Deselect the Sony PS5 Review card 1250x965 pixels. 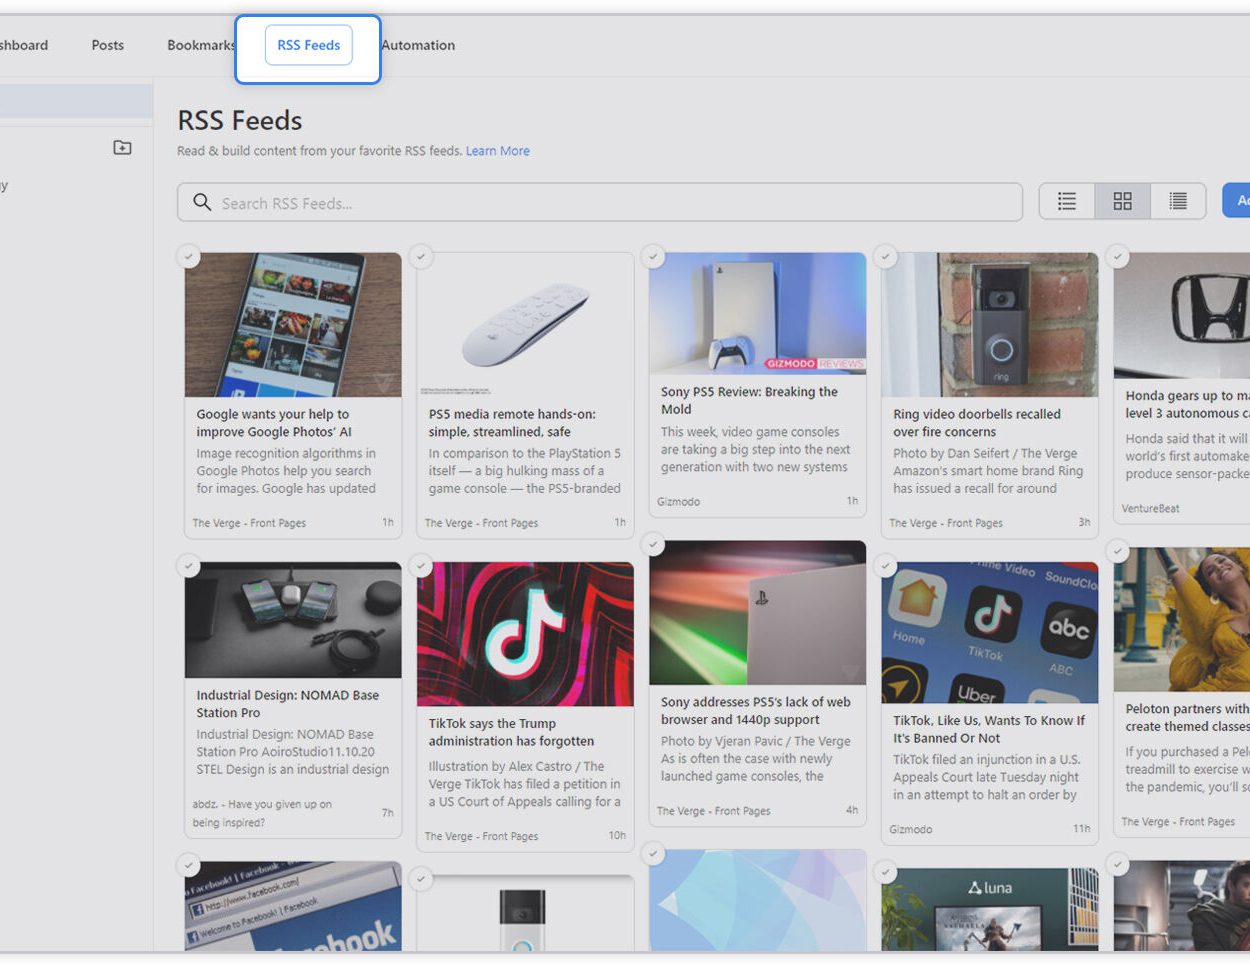point(654,257)
